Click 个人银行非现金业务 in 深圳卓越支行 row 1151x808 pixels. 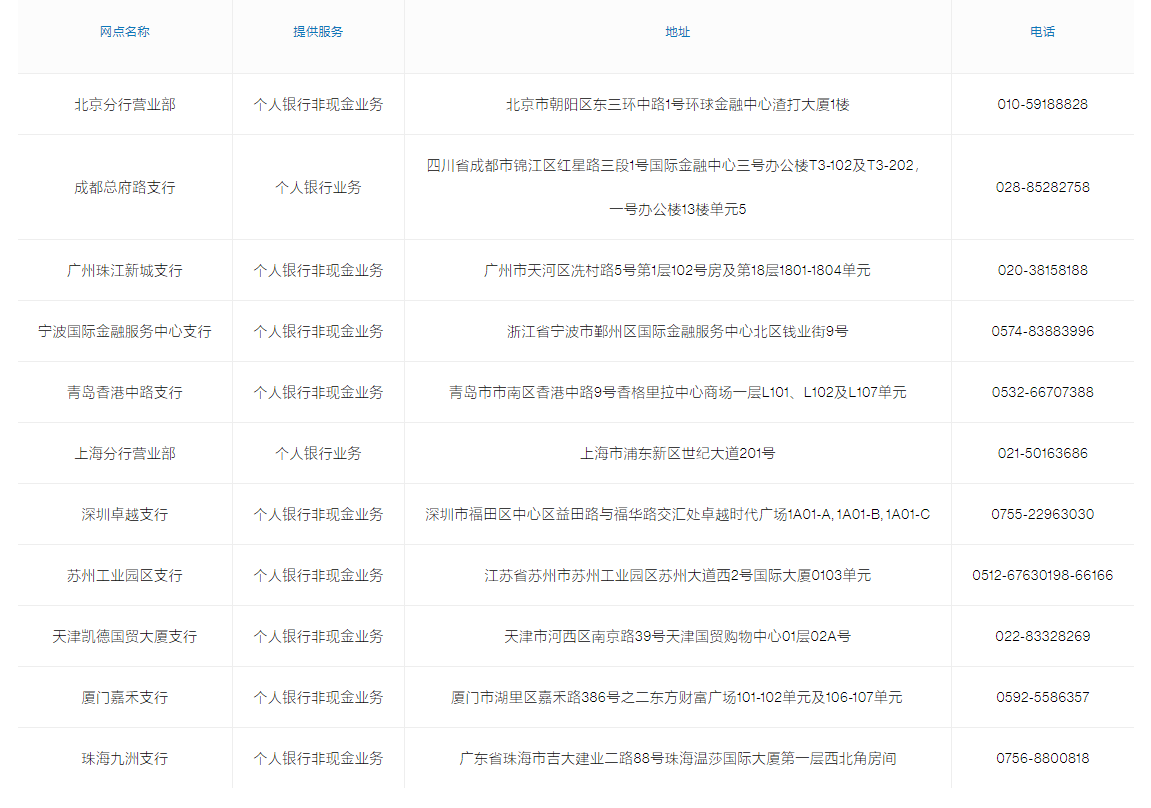point(318,514)
